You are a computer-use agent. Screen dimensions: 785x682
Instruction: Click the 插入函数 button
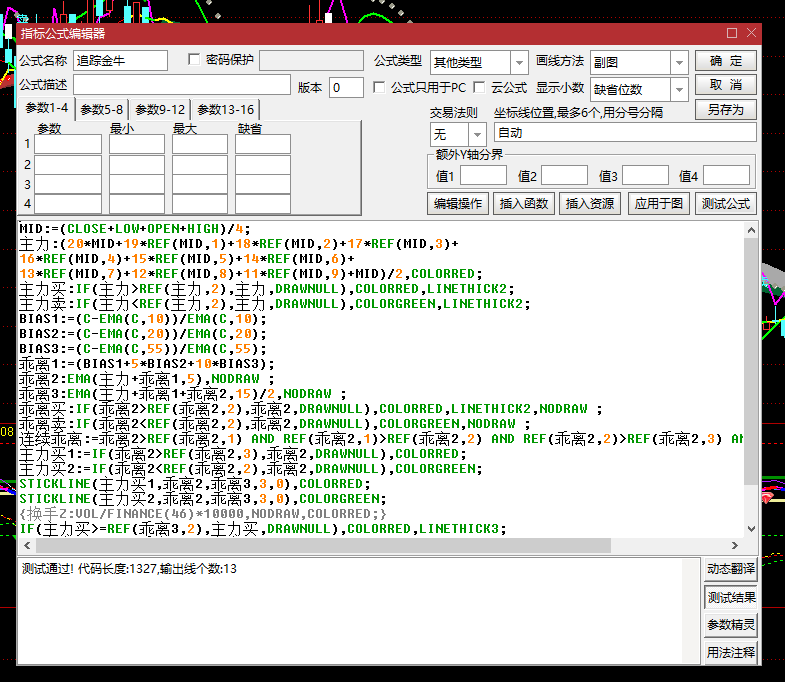click(x=524, y=203)
